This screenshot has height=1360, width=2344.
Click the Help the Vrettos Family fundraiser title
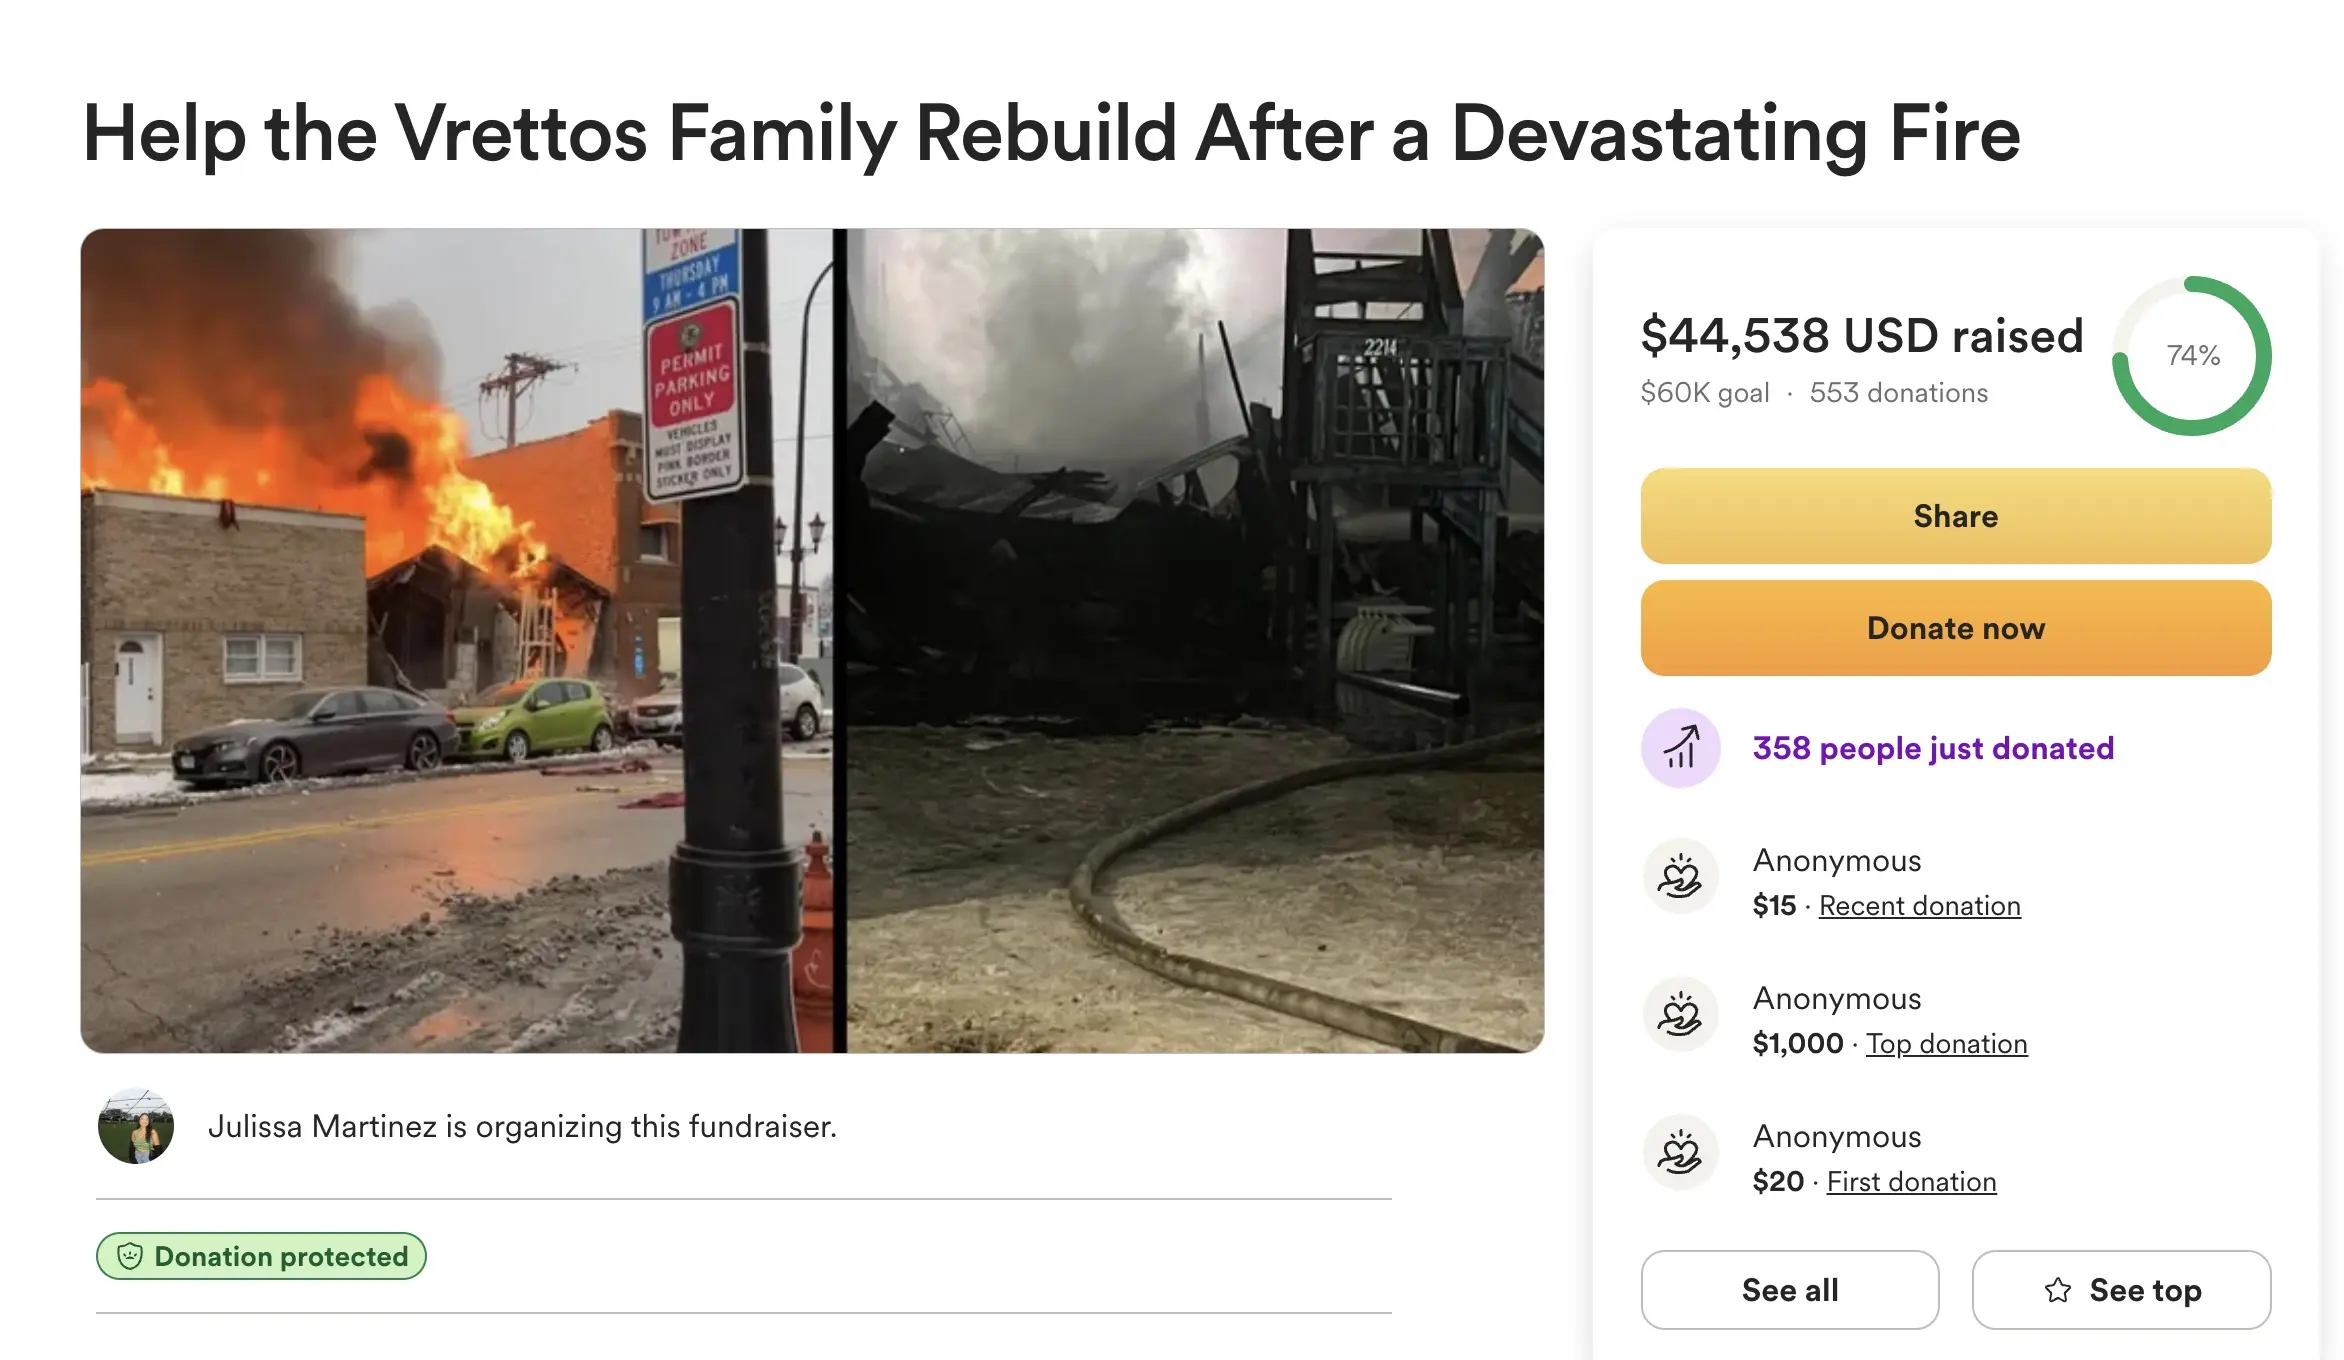tap(1051, 133)
